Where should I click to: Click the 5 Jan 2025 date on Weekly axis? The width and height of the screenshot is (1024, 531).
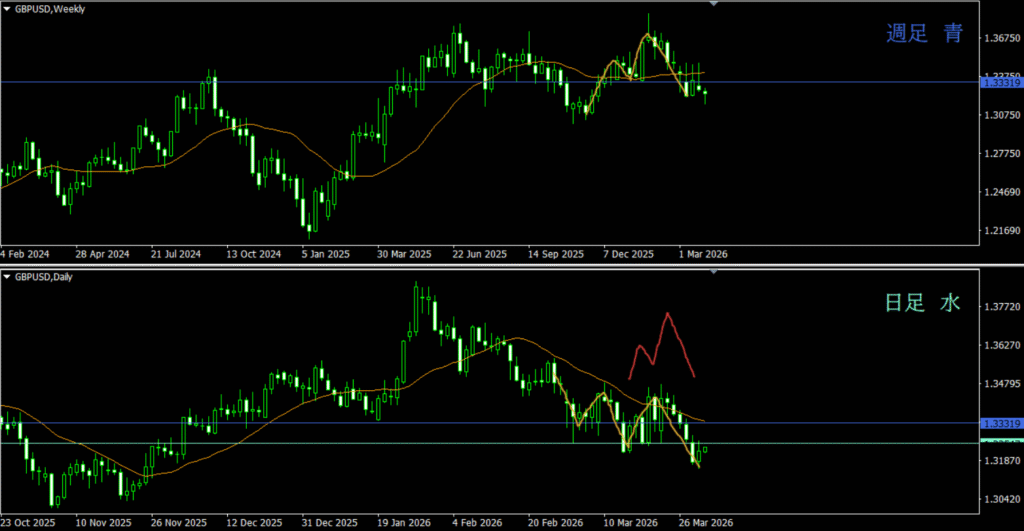click(326, 254)
